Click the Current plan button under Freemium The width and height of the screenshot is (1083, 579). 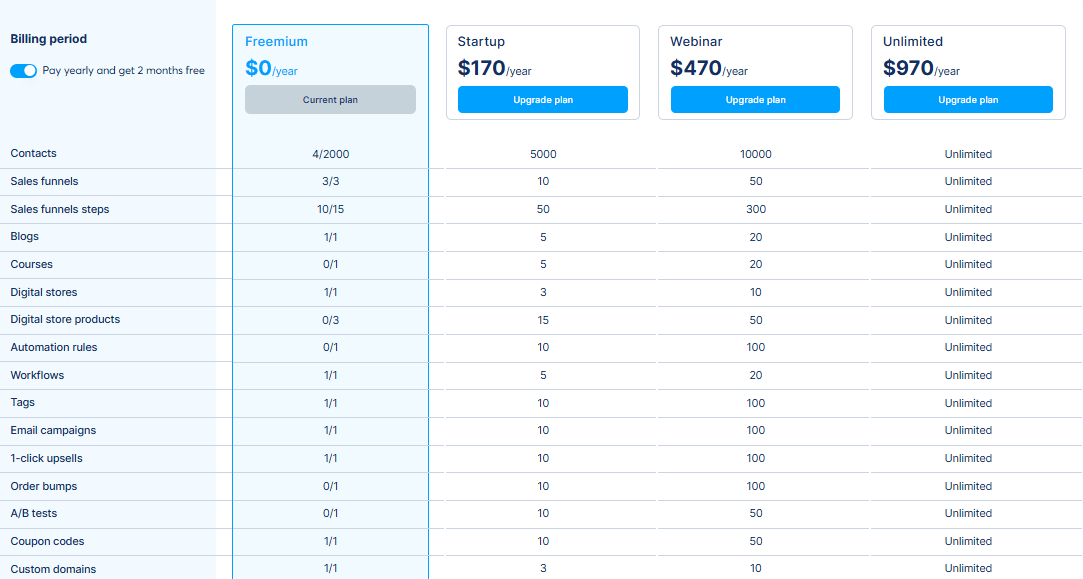(x=330, y=100)
